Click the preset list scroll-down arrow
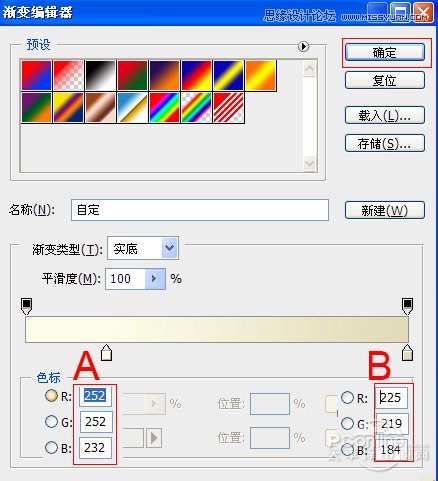Screen dimensions: 438x481 tap(310, 163)
